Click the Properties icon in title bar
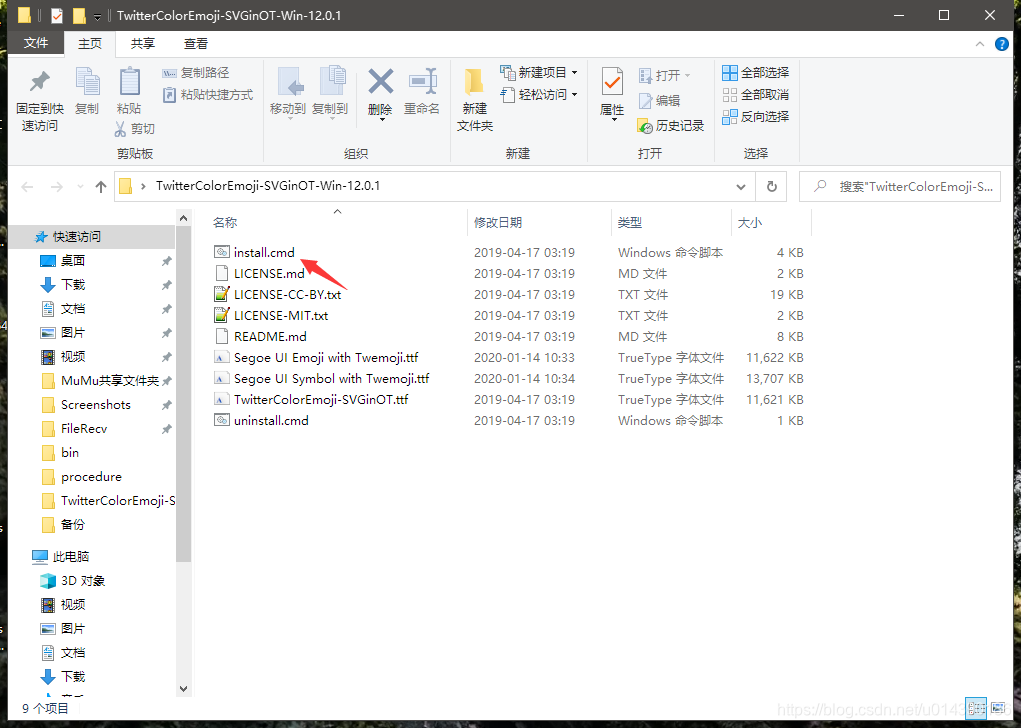The width and height of the screenshot is (1021, 728). (x=57, y=15)
